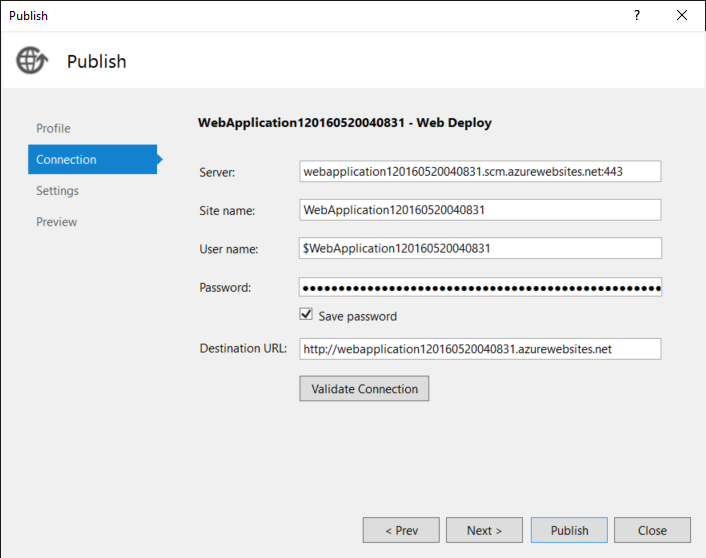Viewport: 706px width, 558px height.
Task: Click the 'User name:' label
Action: click(x=229, y=249)
